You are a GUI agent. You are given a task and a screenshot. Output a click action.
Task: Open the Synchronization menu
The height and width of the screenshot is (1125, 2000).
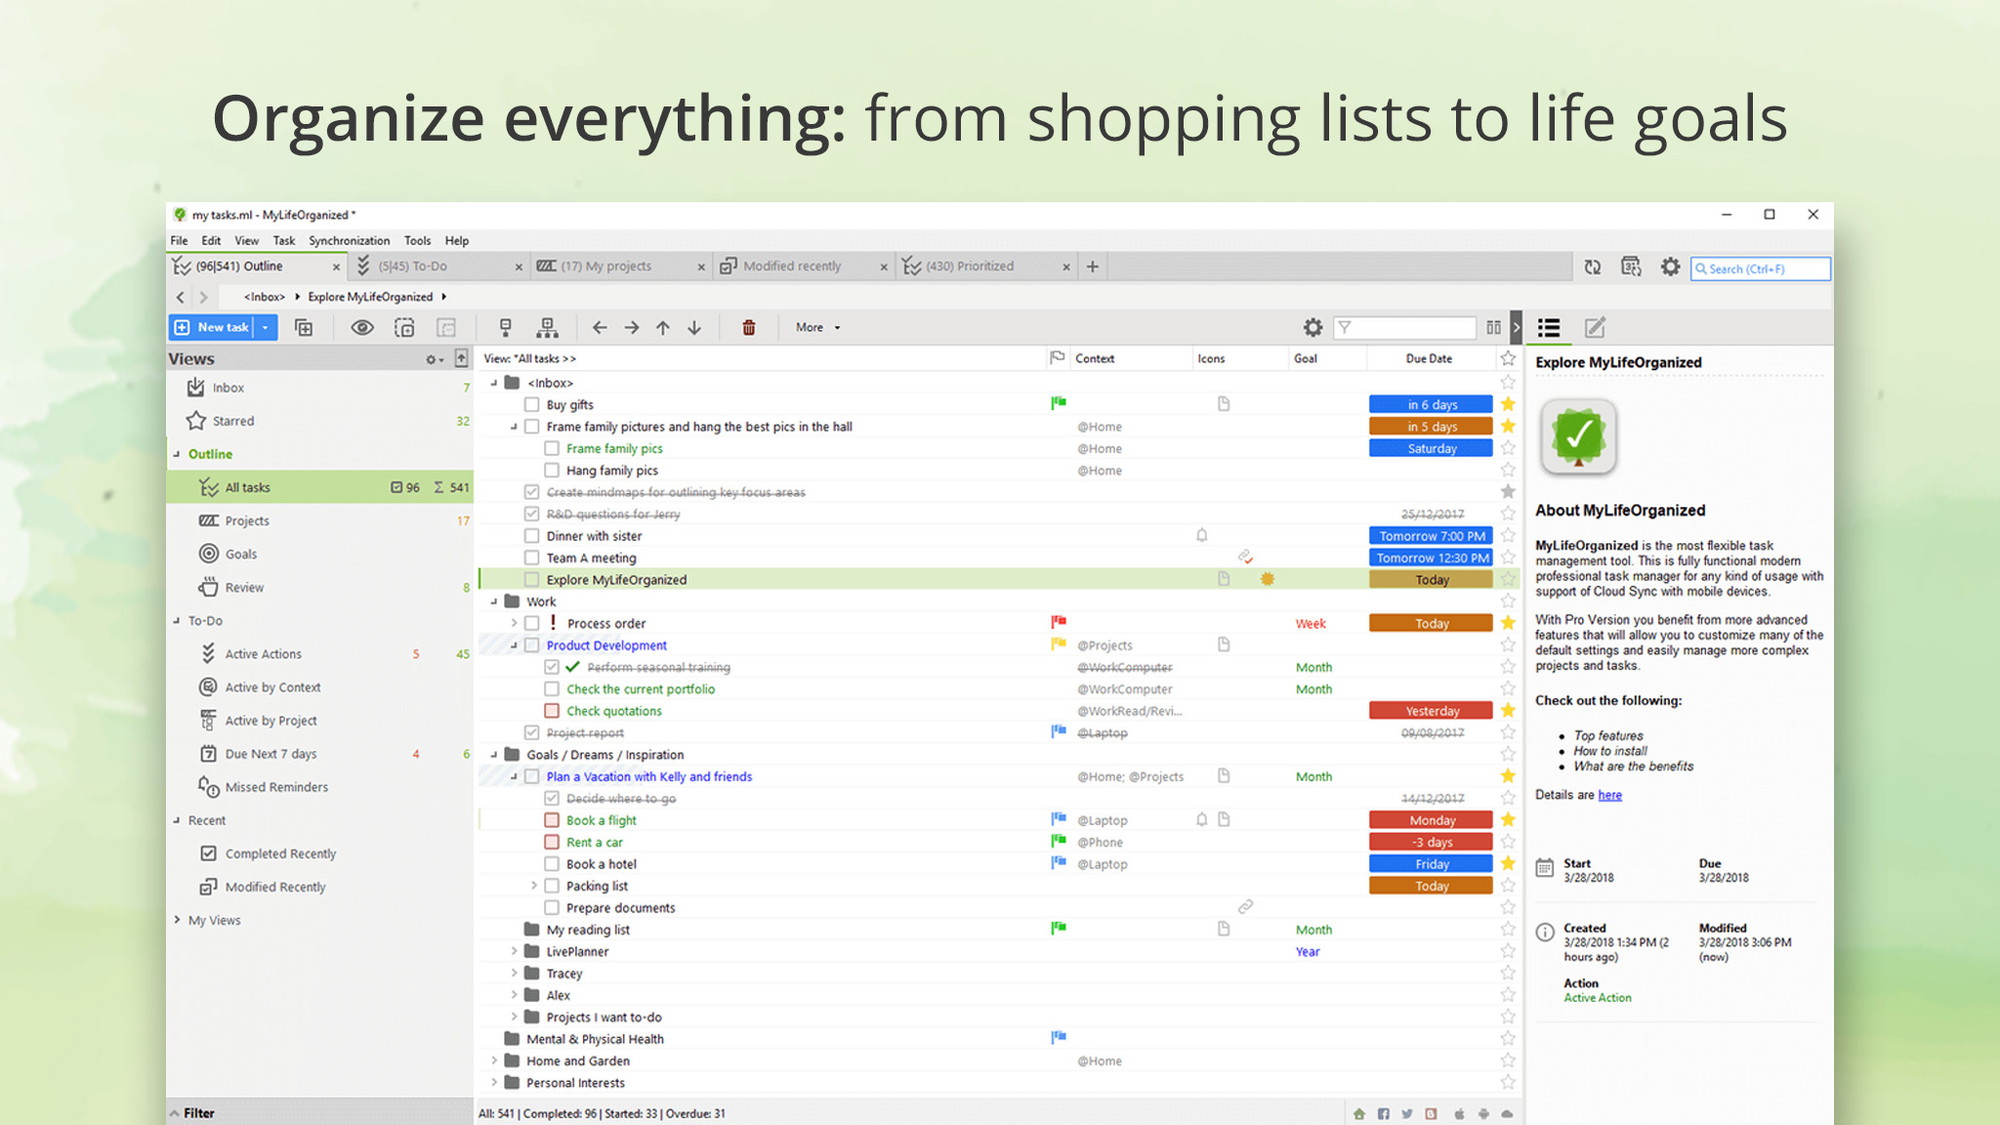[x=348, y=240]
